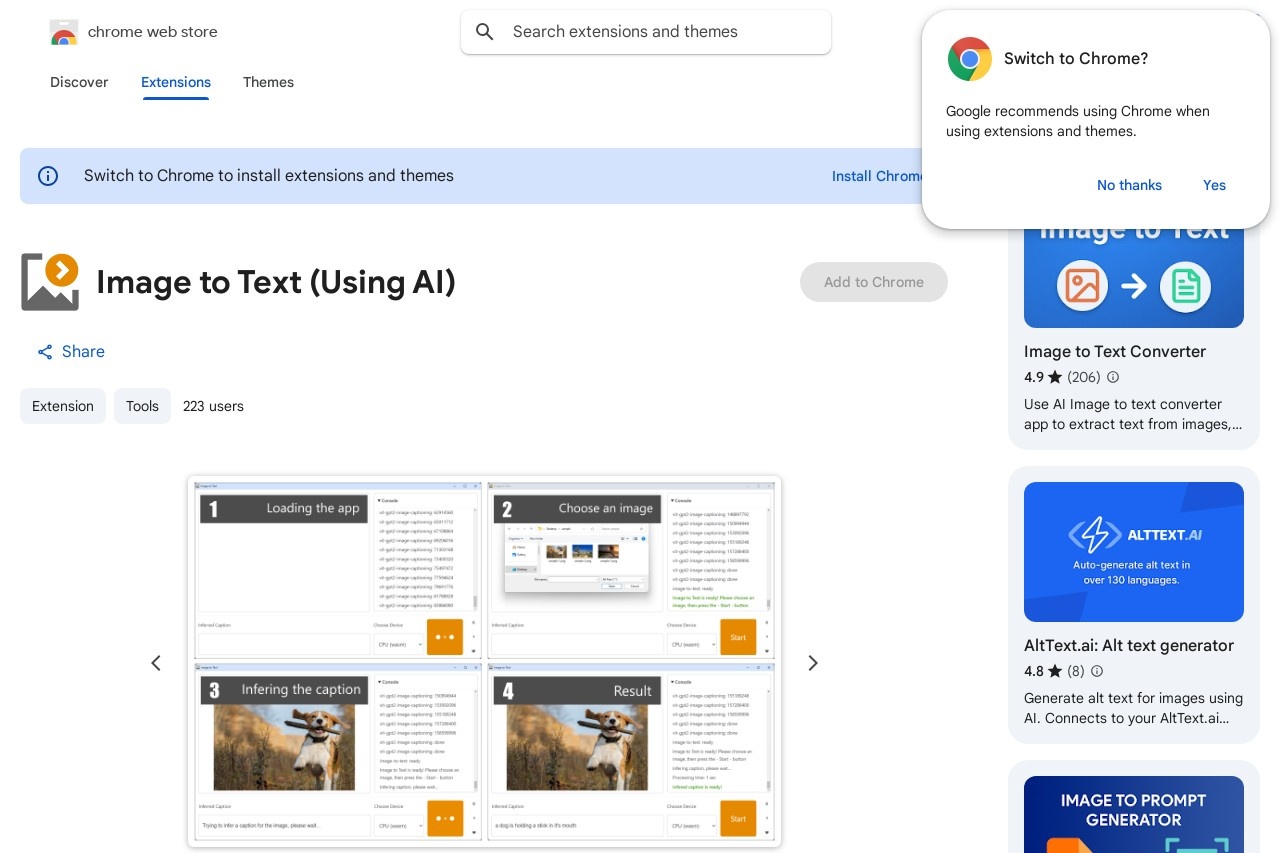Click the Search extensions and themes field

point(646,32)
